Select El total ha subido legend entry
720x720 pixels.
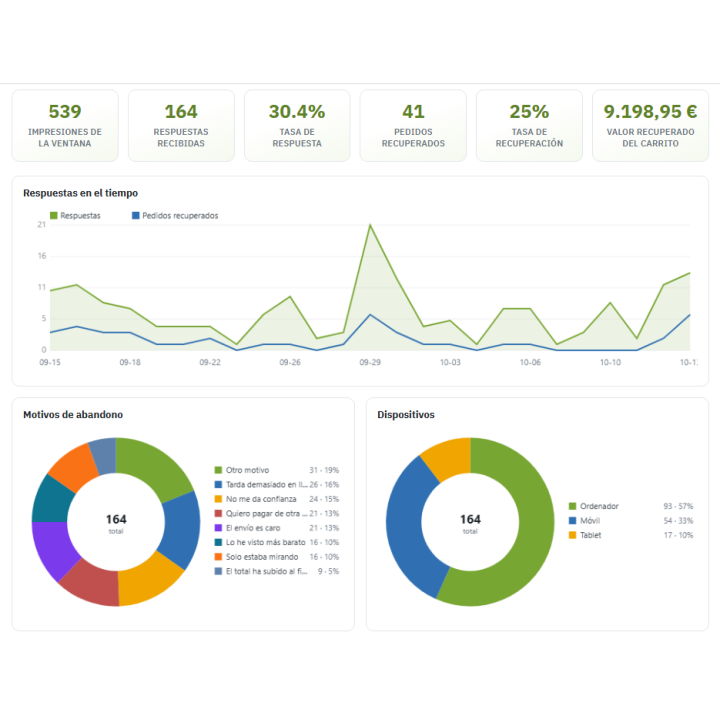coord(277,571)
